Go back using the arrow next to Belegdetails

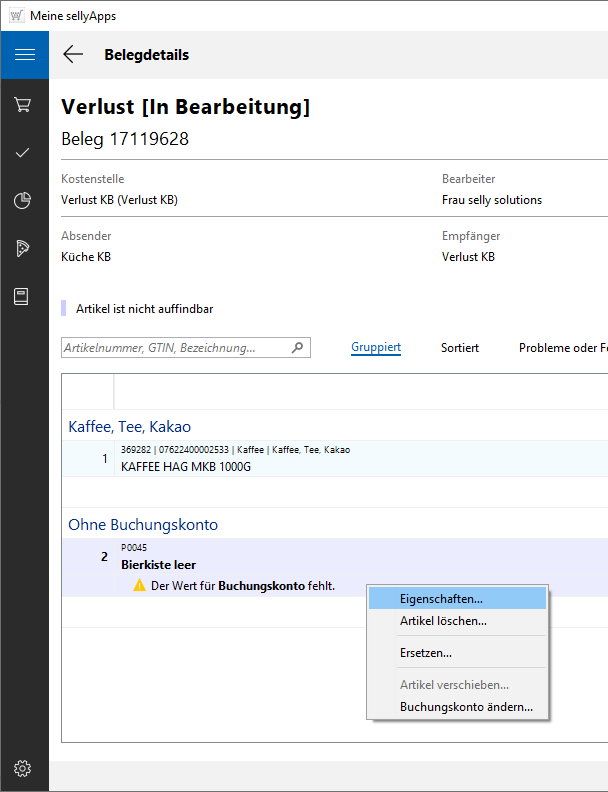(73, 55)
